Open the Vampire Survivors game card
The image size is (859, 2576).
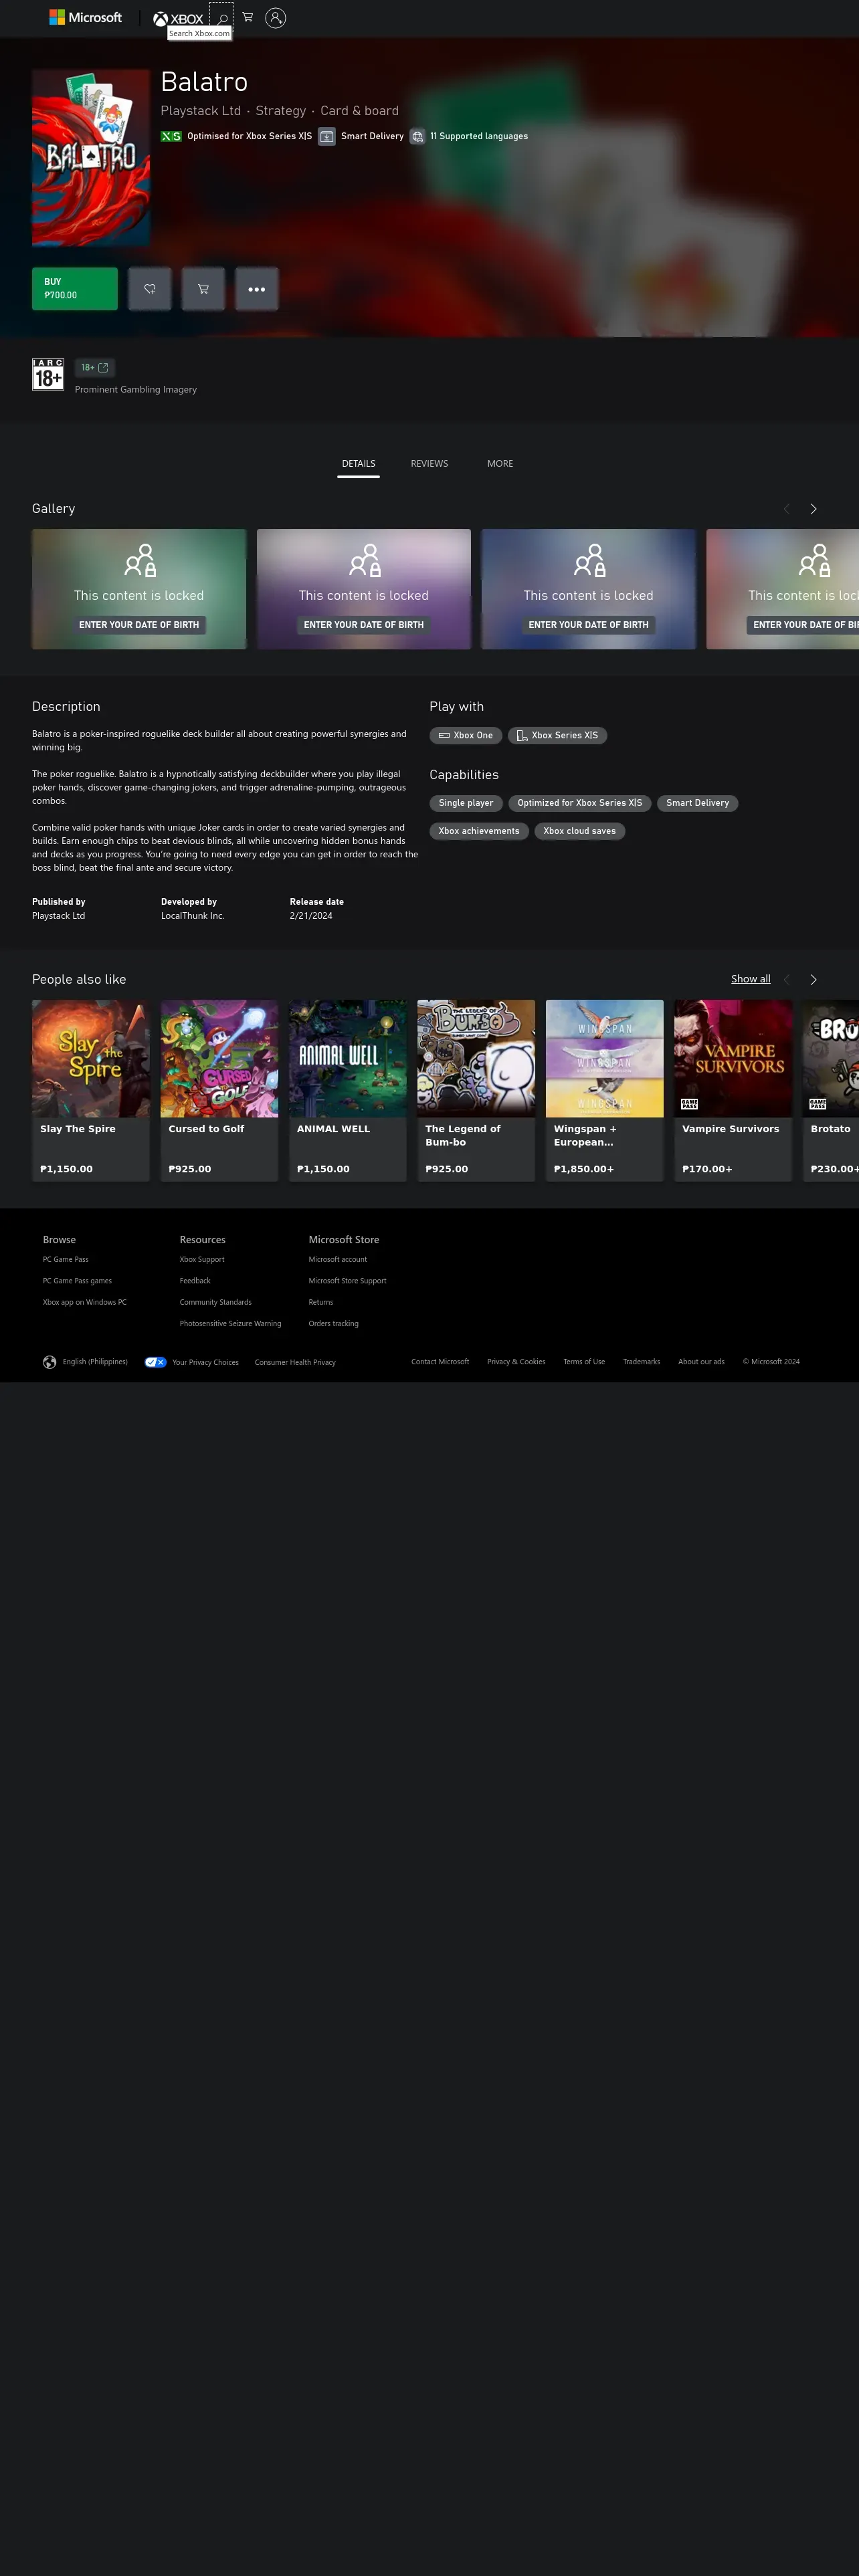pyautogui.click(x=733, y=1091)
